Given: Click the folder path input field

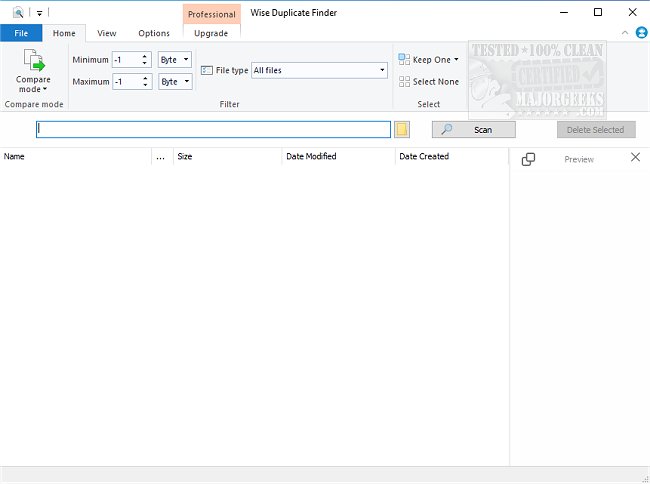Looking at the screenshot, I should [x=213, y=130].
